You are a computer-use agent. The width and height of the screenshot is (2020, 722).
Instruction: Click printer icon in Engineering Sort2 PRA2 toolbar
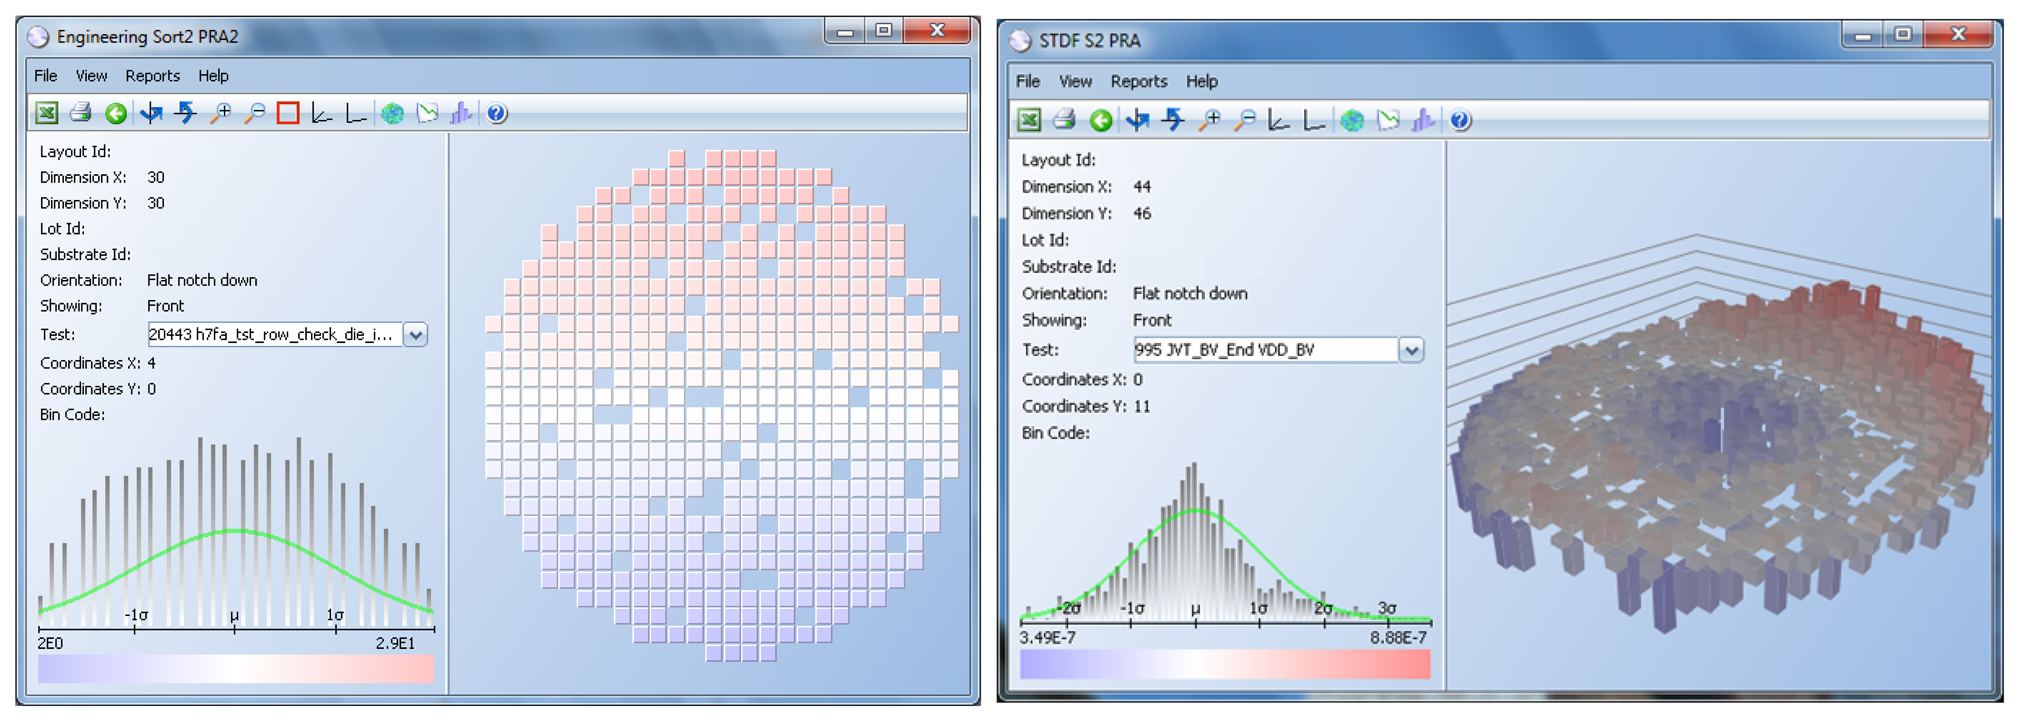81,113
